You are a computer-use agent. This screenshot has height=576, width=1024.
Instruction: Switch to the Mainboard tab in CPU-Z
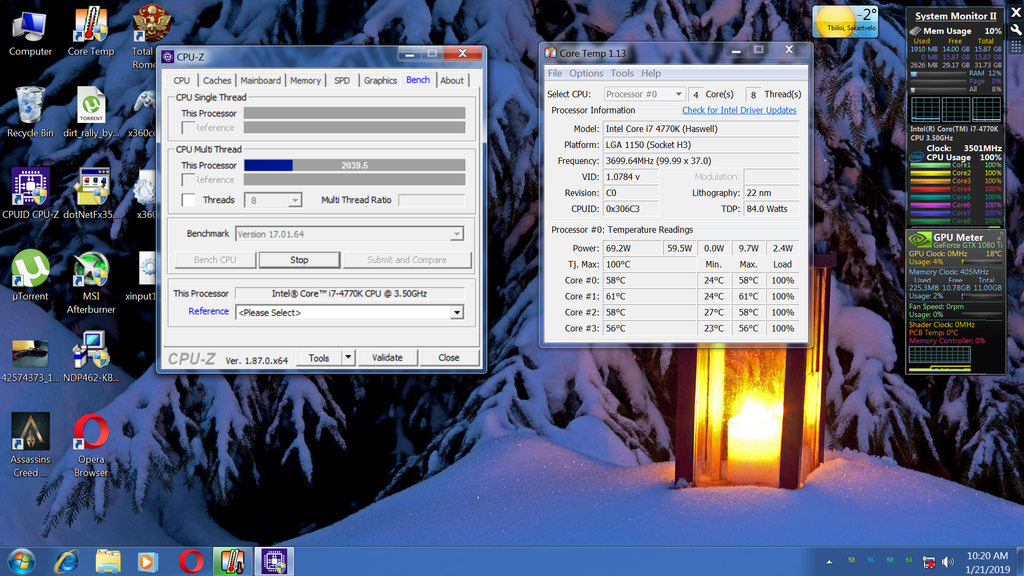click(260, 81)
